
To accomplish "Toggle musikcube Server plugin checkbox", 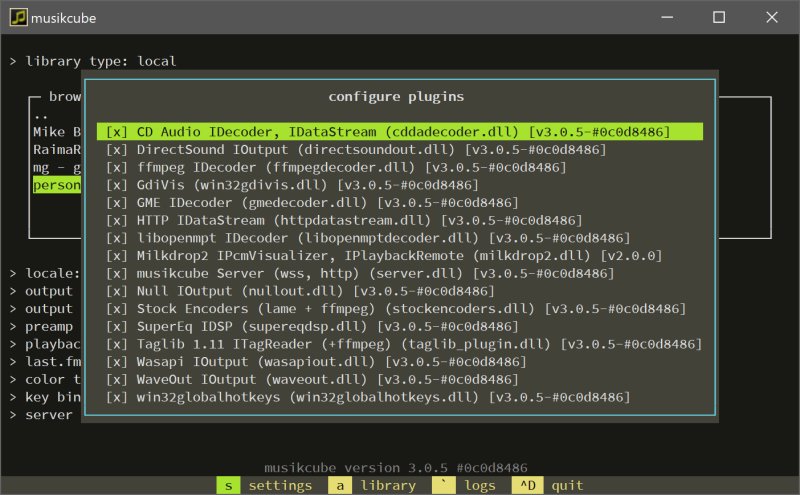I will 116,274.
